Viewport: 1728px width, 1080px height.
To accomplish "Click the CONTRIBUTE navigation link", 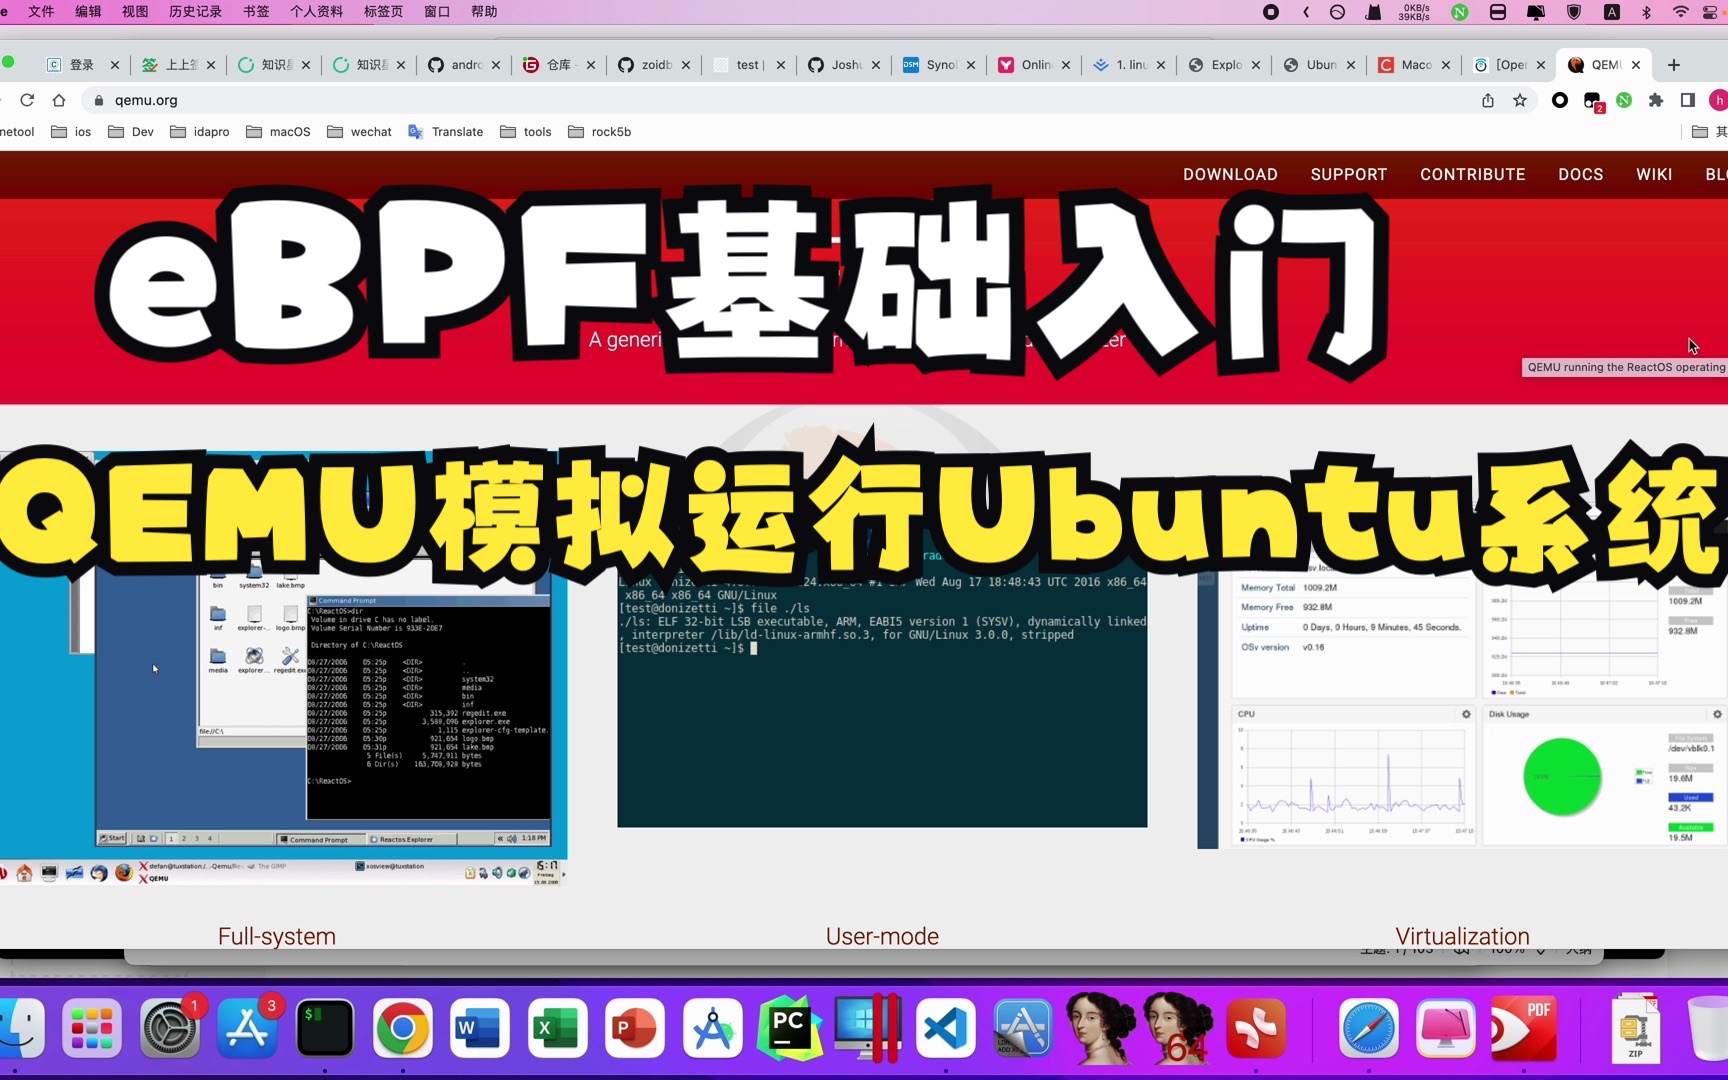I will click(x=1472, y=174).
